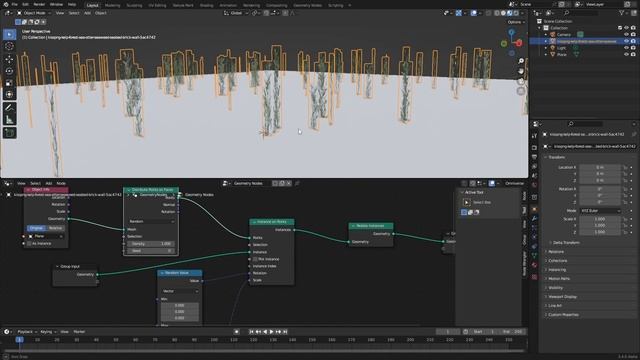The height and width of the screenshot is (360, 640).
Task: Collapse the Transform panel in Properties
Action: 556,157
